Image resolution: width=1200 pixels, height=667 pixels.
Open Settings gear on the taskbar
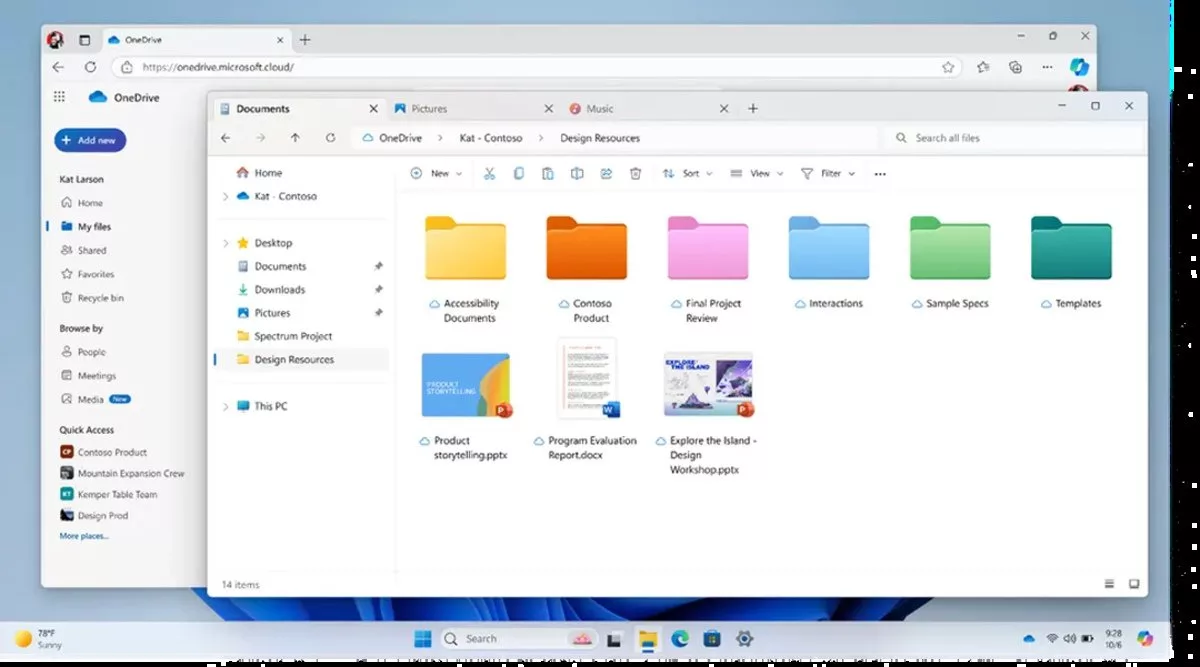(x=744, y=638)
